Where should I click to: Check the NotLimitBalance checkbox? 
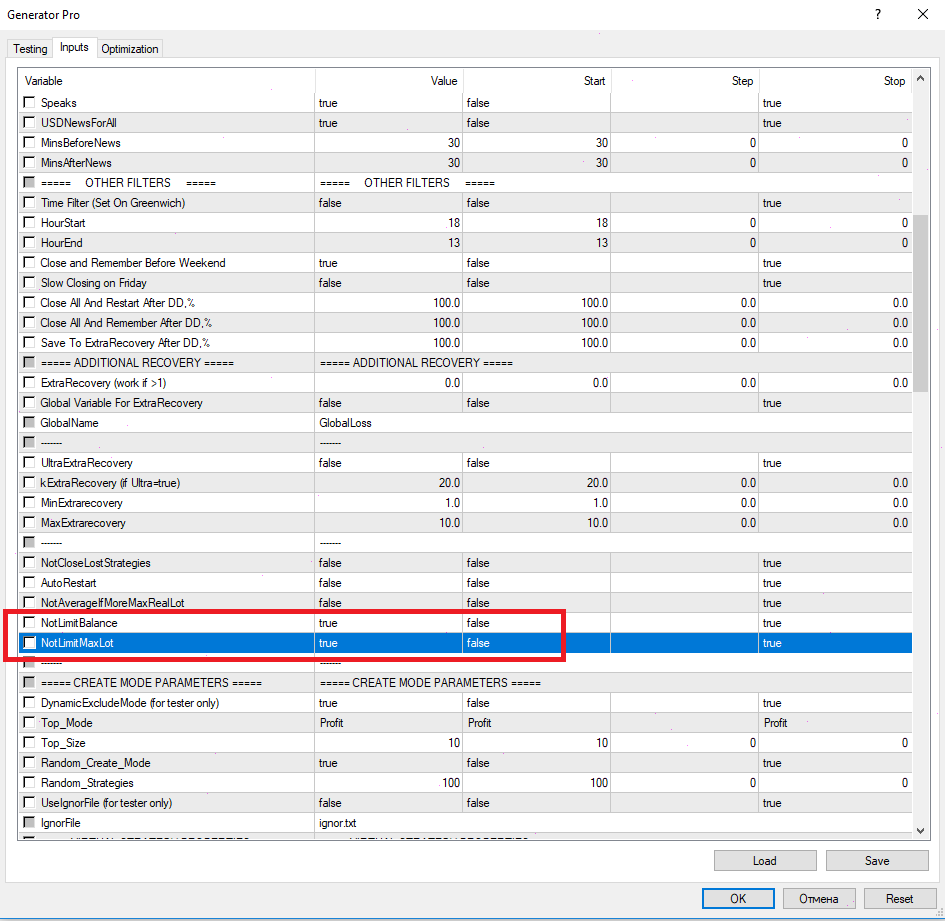pos(29,623)
